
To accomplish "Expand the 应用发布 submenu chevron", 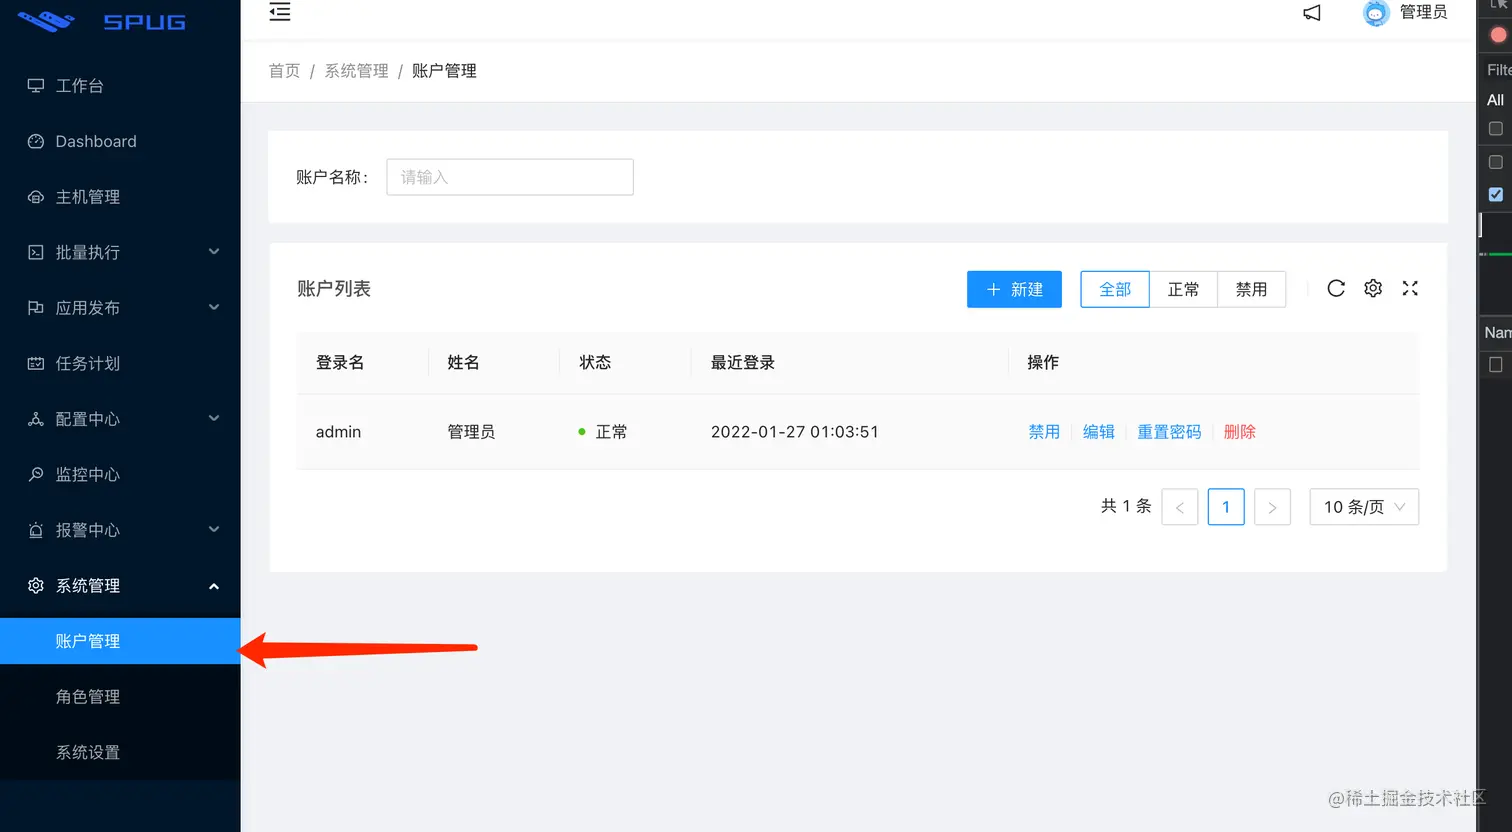I will click(214, 307).
